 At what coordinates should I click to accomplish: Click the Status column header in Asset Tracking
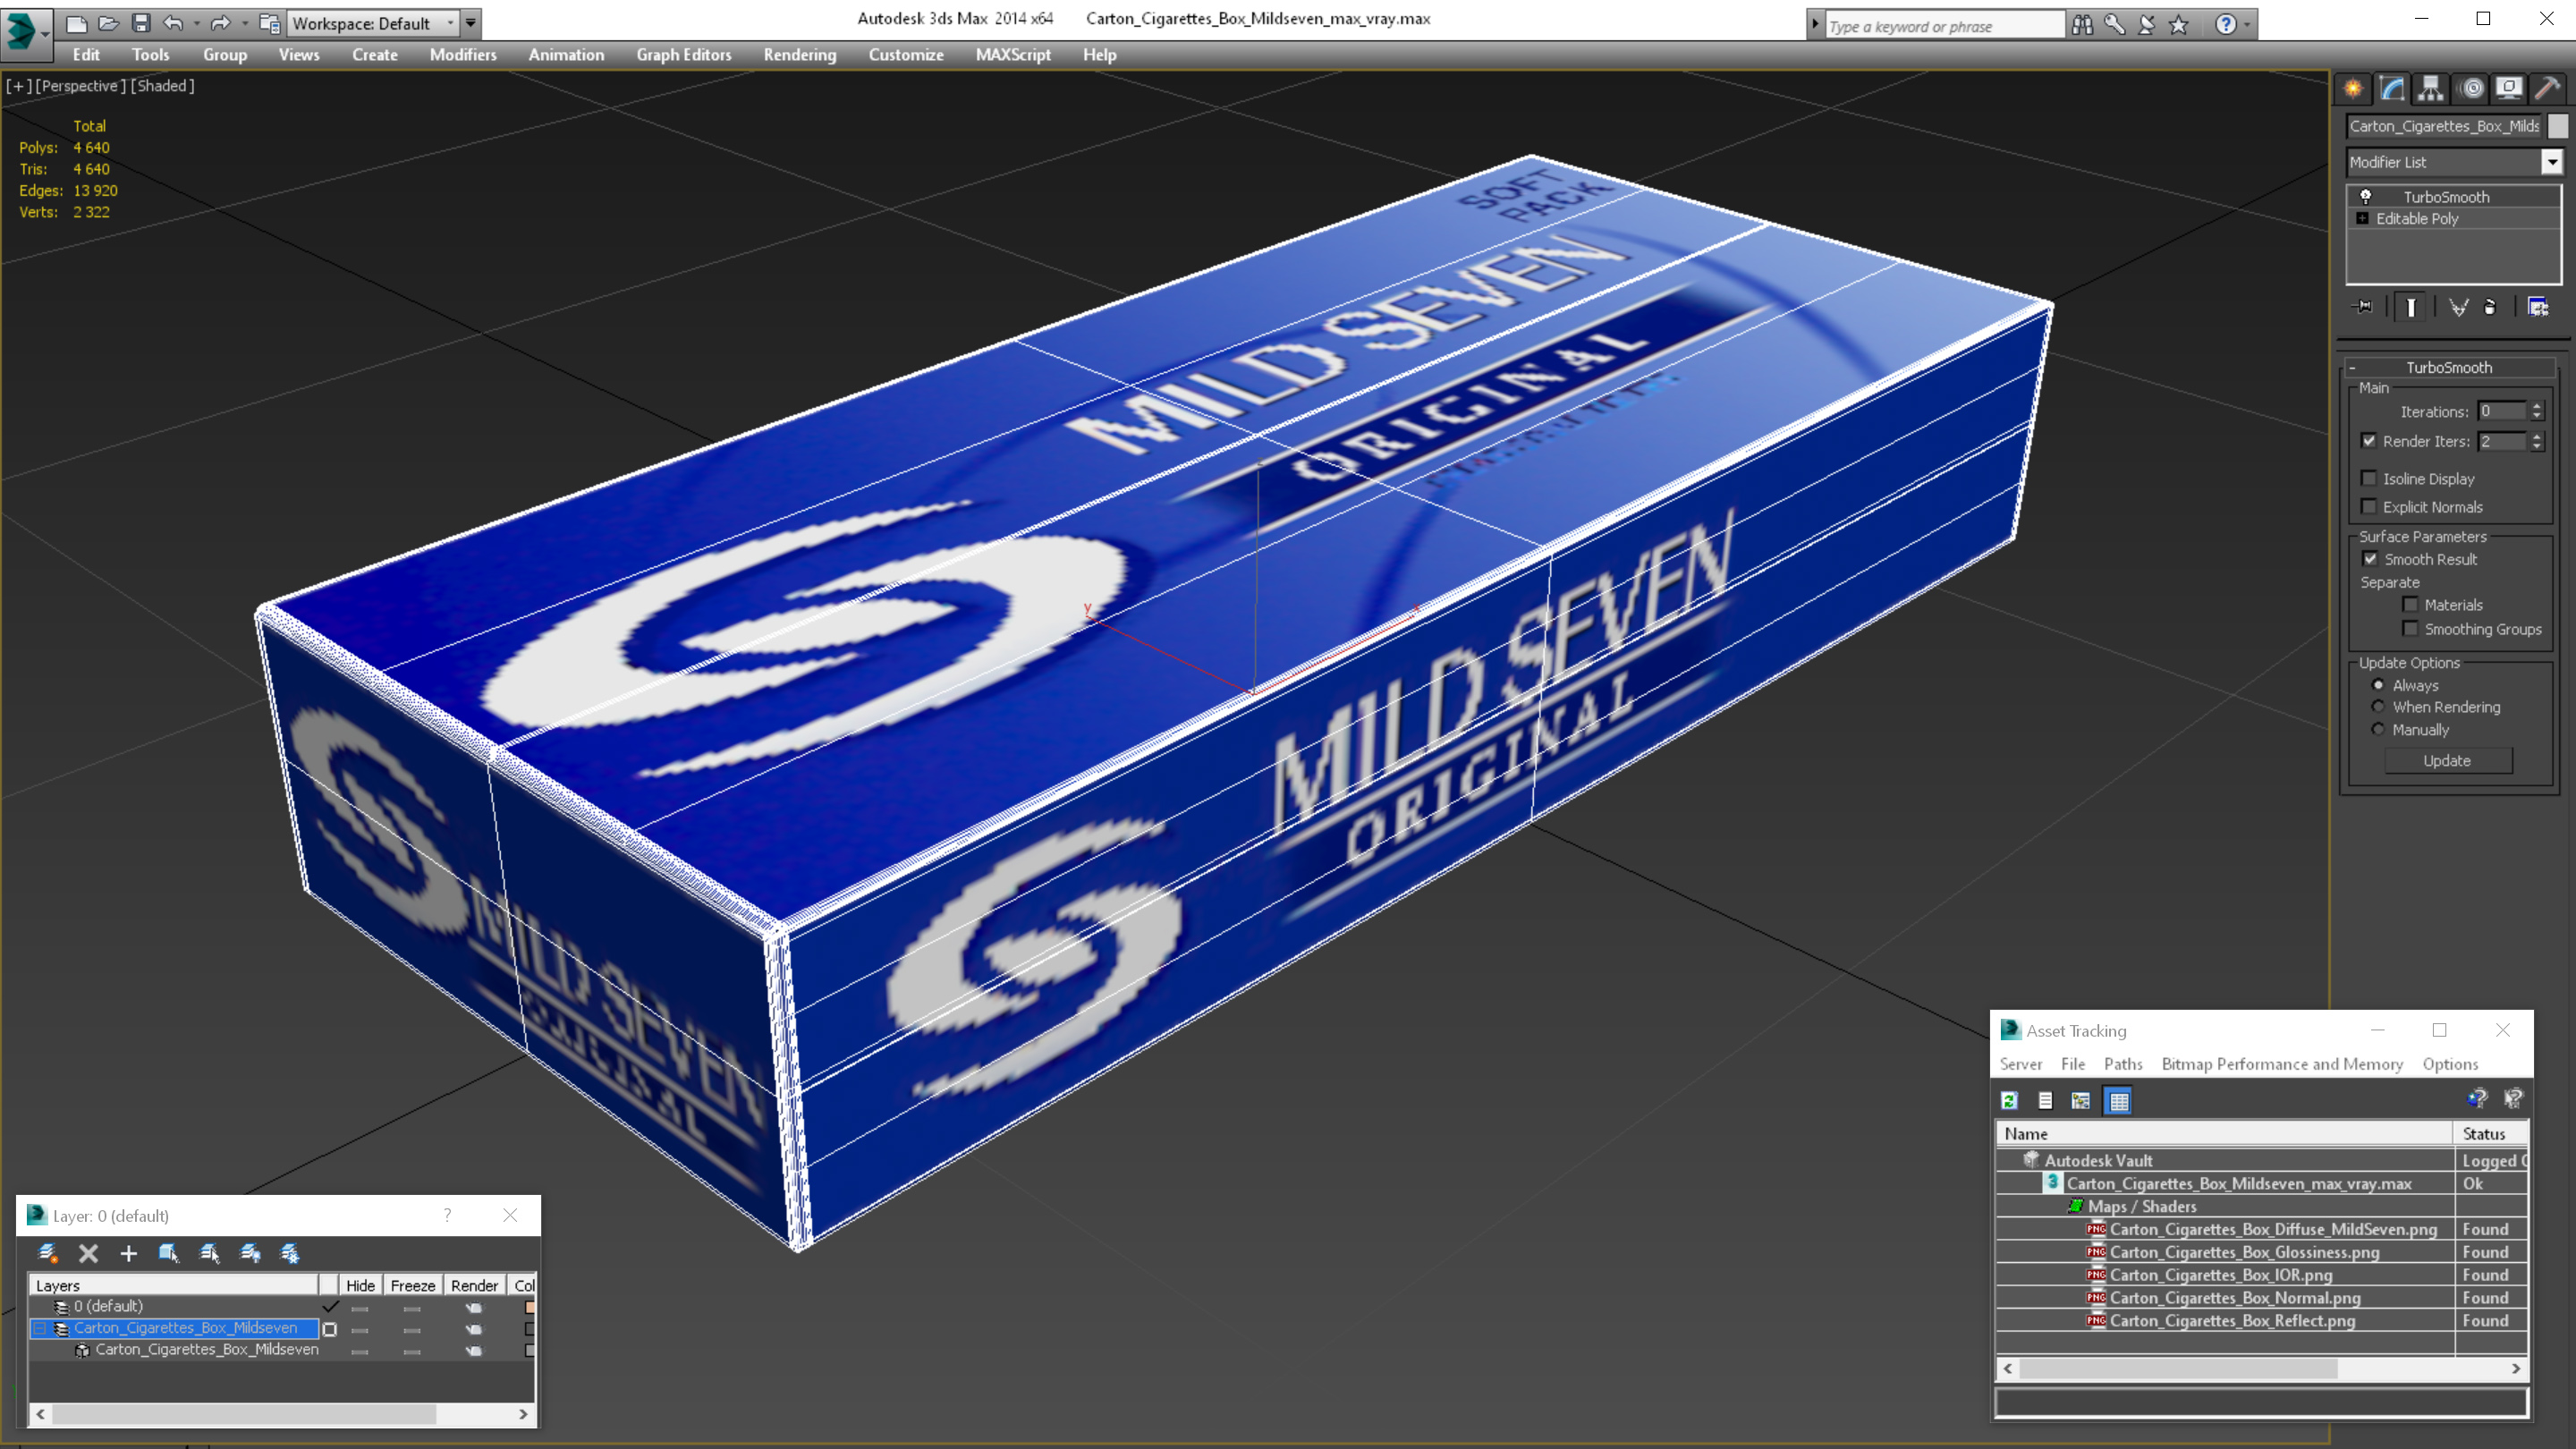tap(2490, 1134)
